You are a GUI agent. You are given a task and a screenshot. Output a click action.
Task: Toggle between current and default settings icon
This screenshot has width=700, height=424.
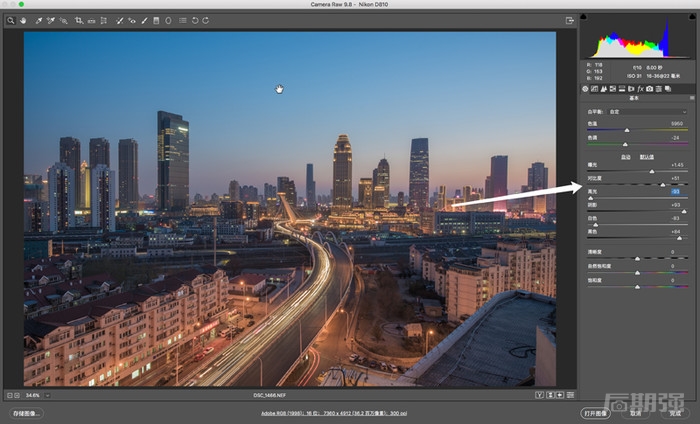pyautogui.click(x=570, y=395)
